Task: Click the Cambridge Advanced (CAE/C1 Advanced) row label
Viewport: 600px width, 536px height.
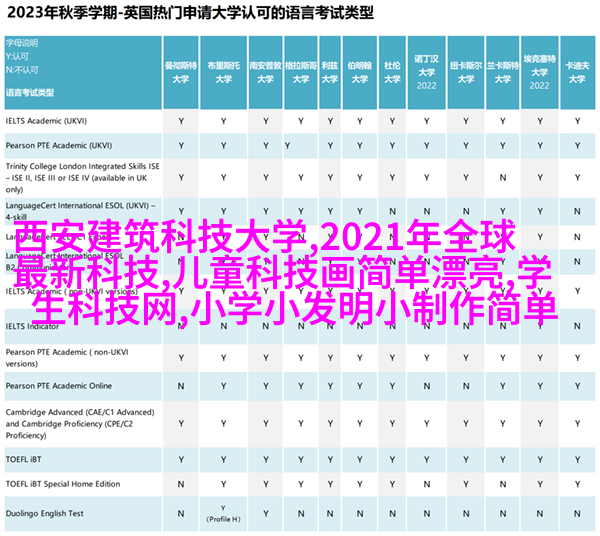Action: pyautogui.click(x=80, y=424)
